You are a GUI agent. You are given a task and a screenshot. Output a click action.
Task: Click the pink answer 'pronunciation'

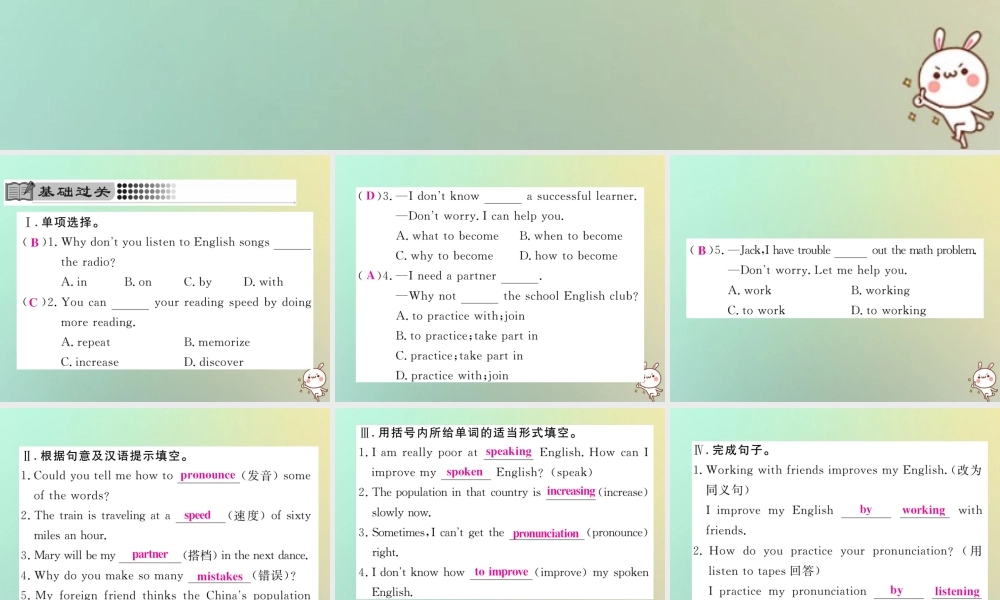click(x=546, y=534)
